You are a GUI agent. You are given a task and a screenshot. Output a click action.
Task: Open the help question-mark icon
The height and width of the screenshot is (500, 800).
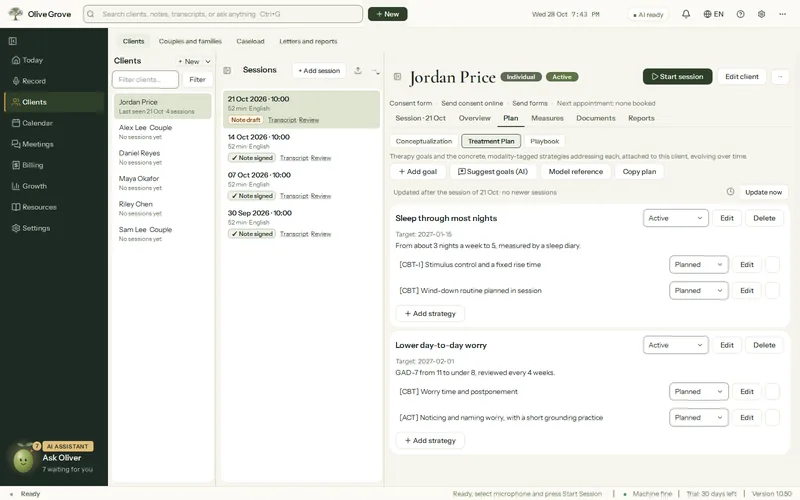coord(740,14)
